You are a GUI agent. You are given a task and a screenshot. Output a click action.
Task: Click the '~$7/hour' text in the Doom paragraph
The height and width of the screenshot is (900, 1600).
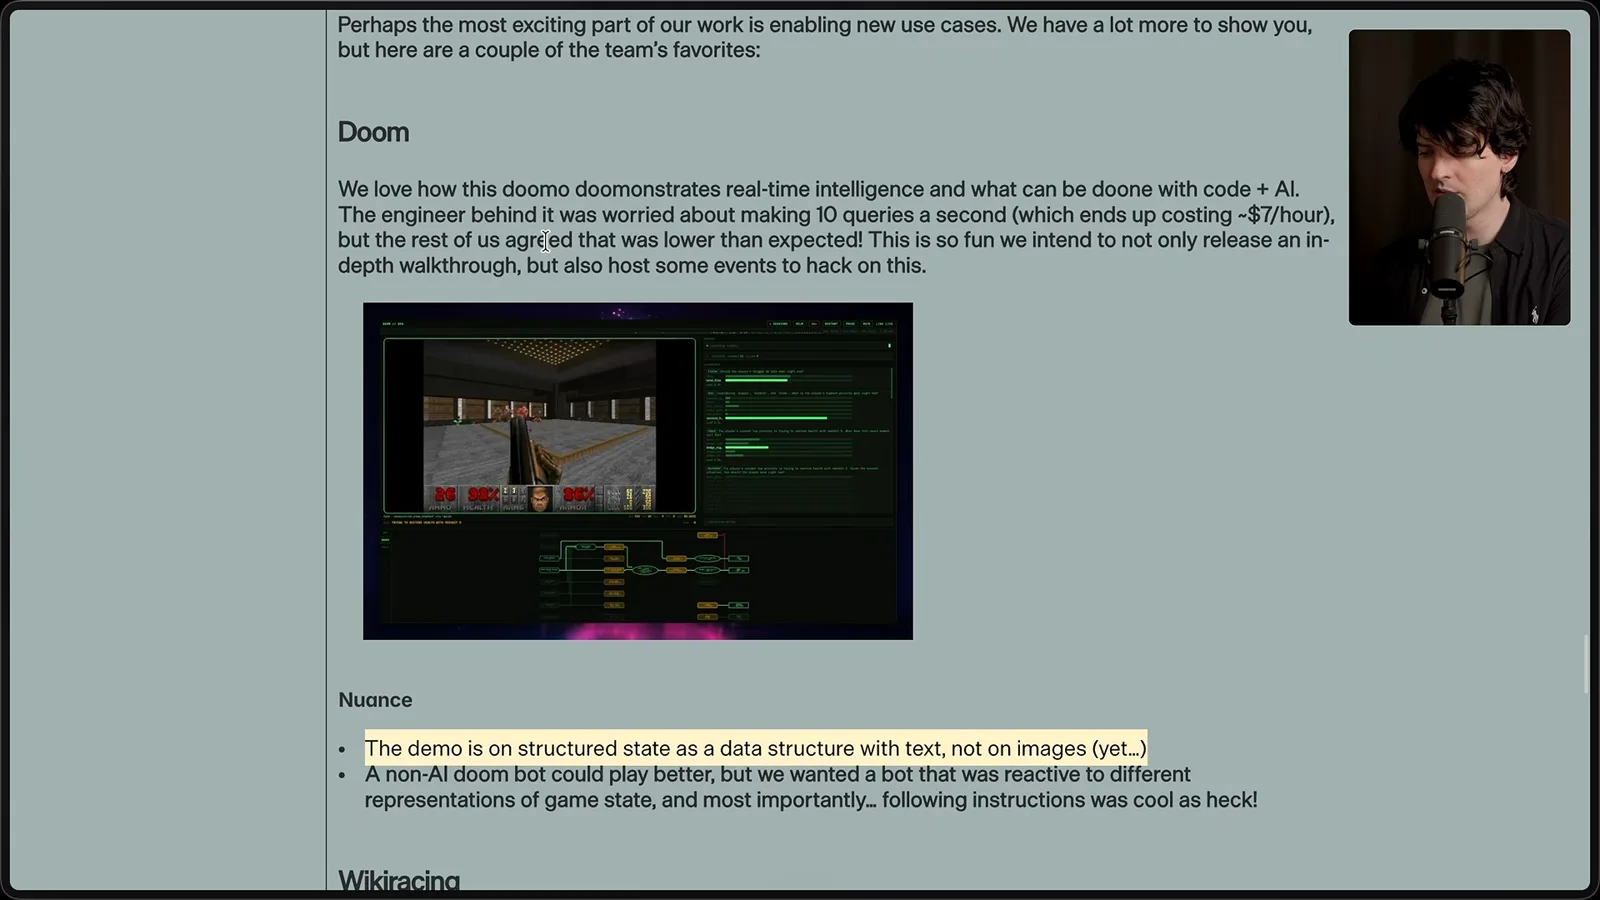1285,215
